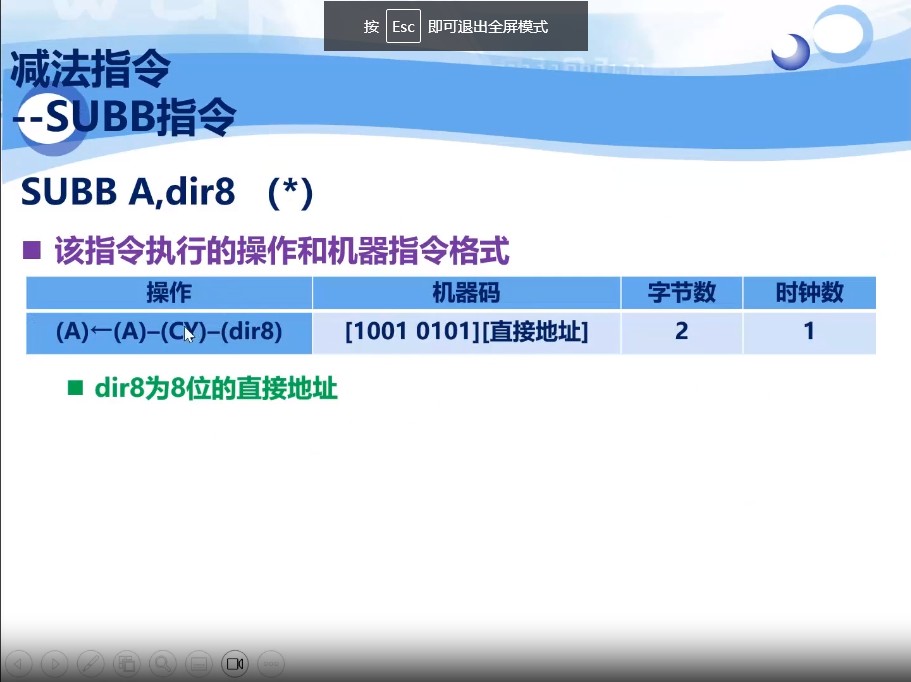The width and height of the screenshot is (911, 682).
Task: Click the bullet text 该指令执行的操作和机器指令格式
Action: (x=282, y=251)
